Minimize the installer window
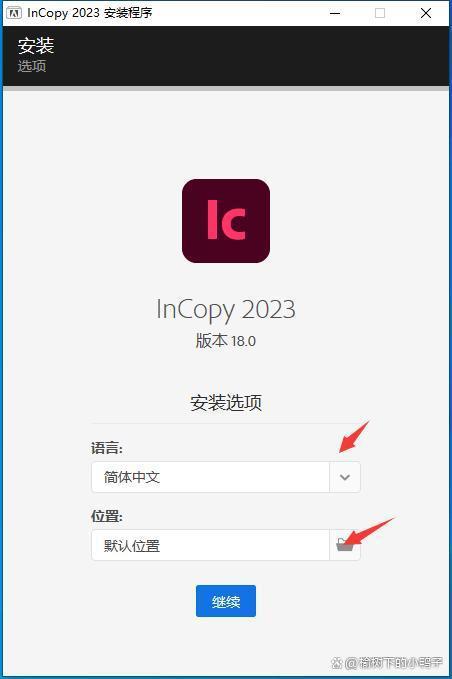The image size is (452, 679). (x=335, y=13)
